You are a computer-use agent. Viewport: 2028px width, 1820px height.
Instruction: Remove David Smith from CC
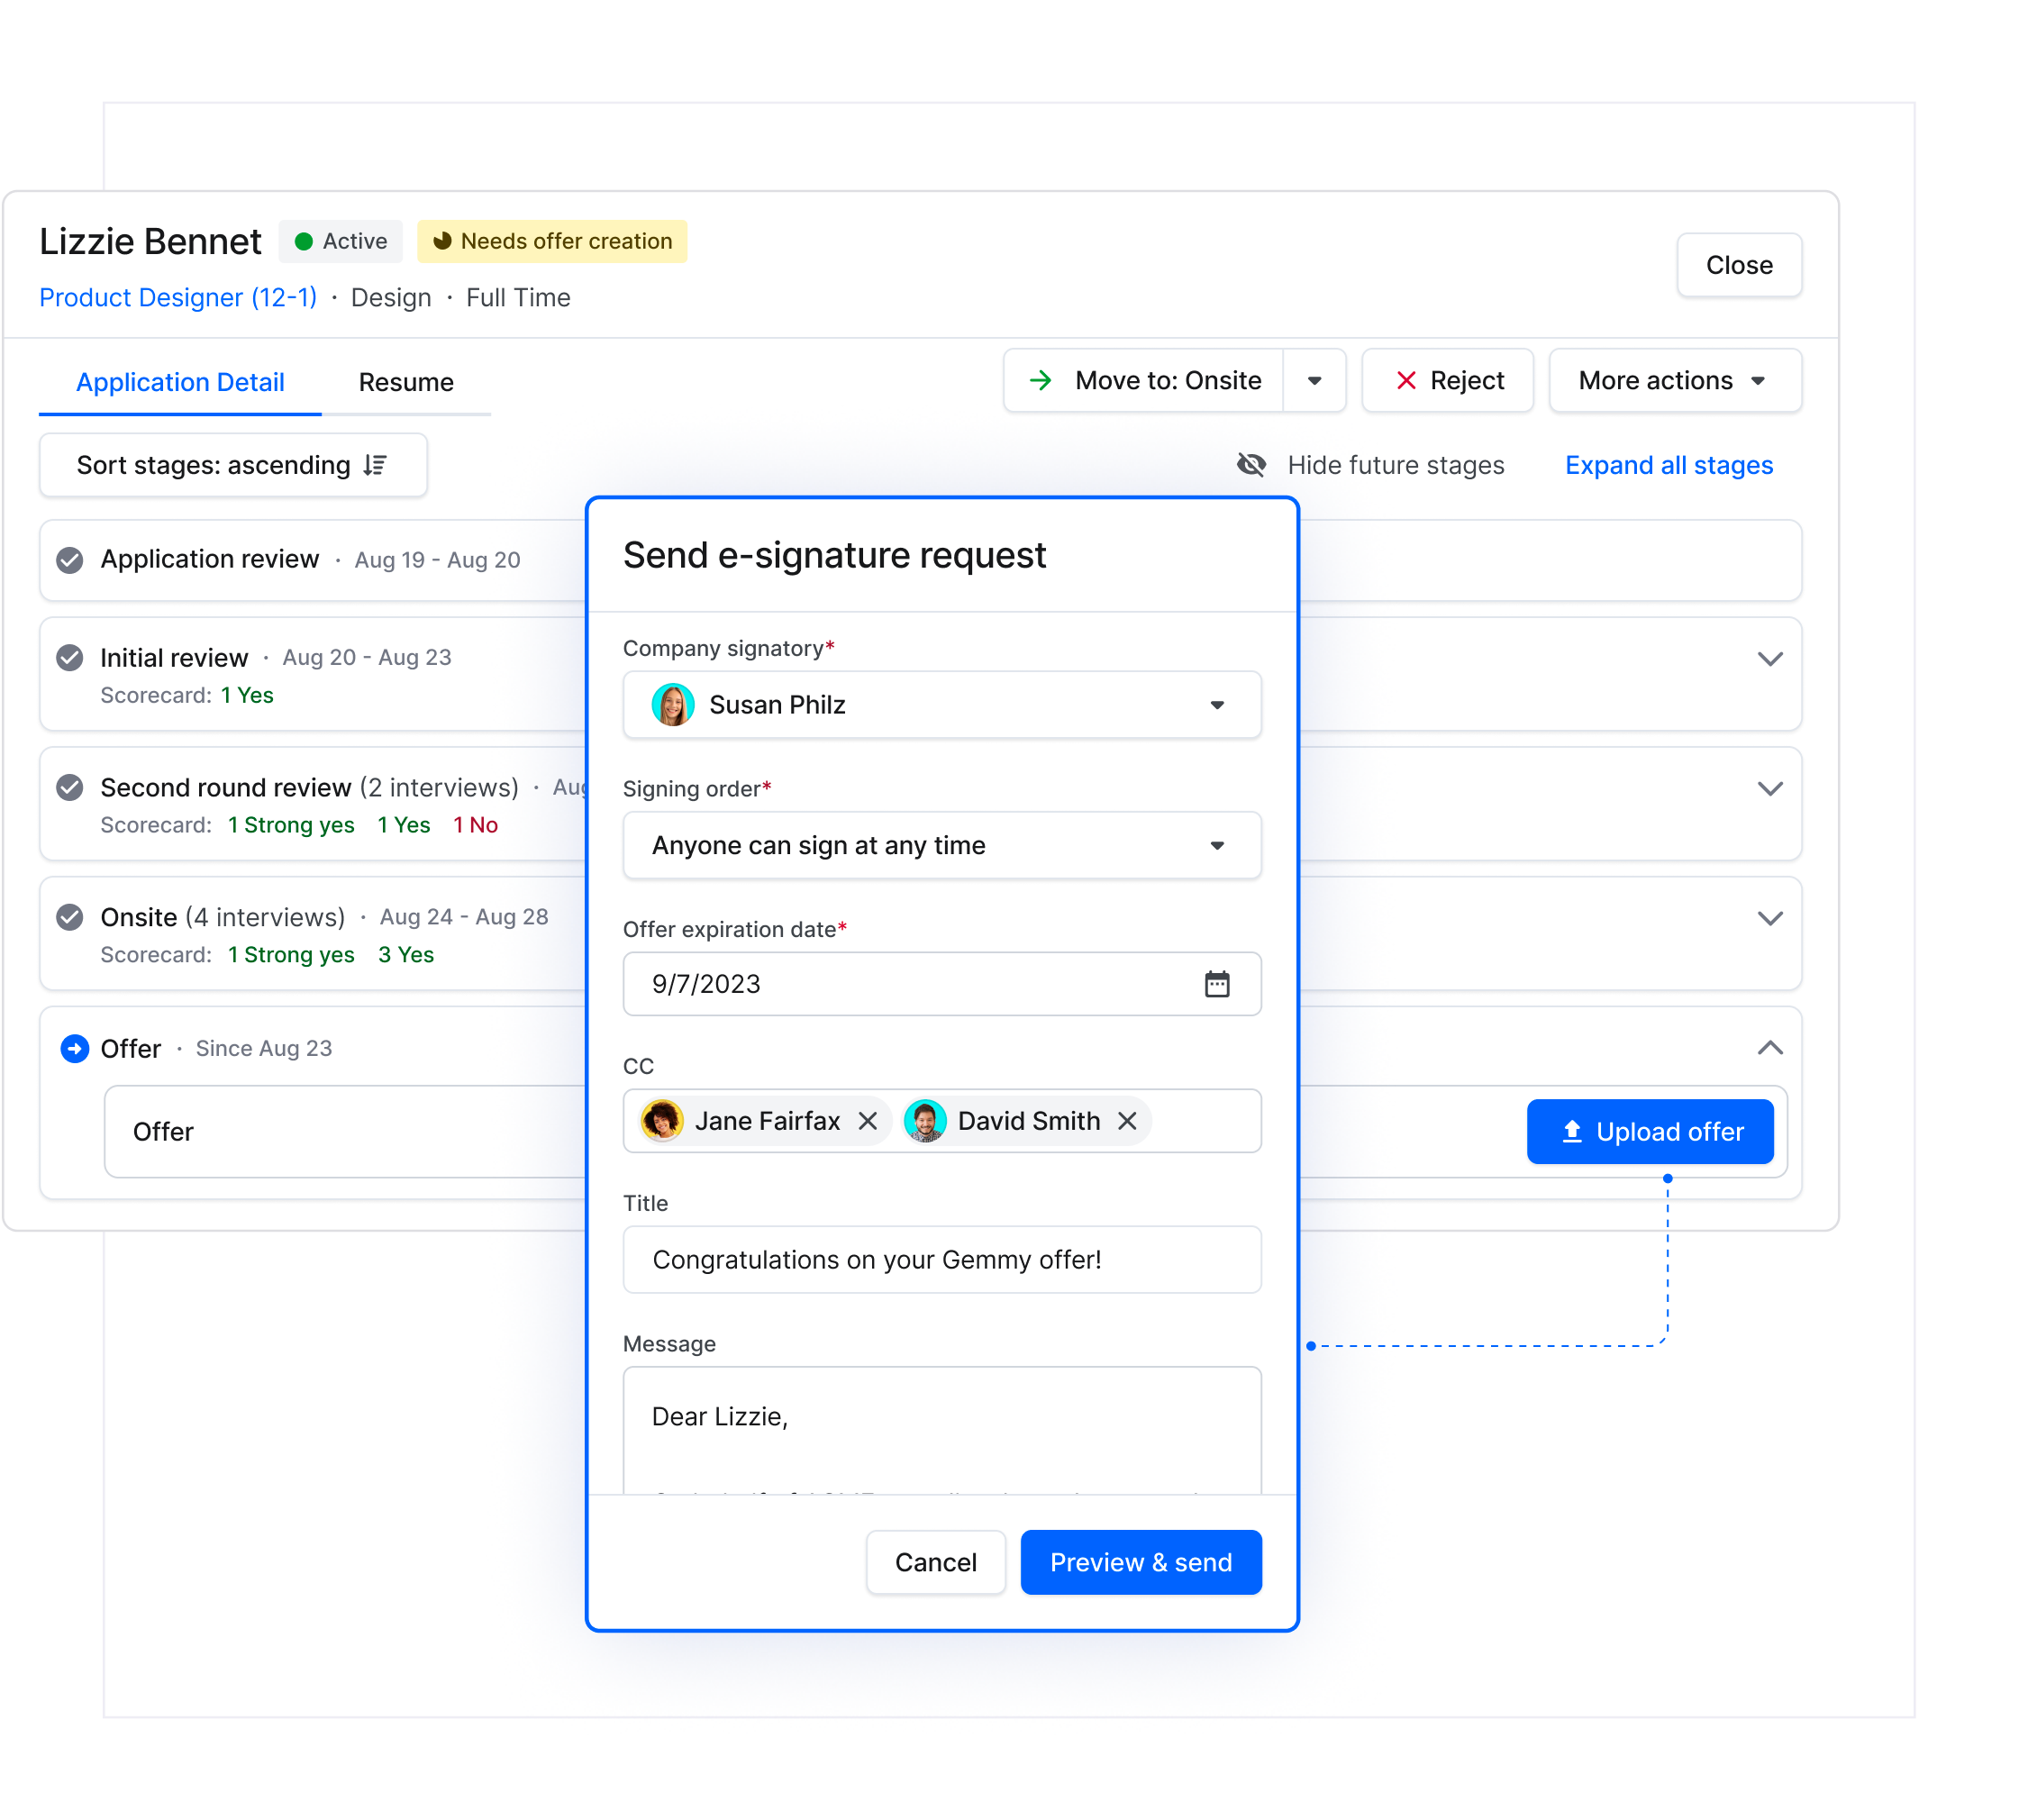(x=1127, y=1121)
